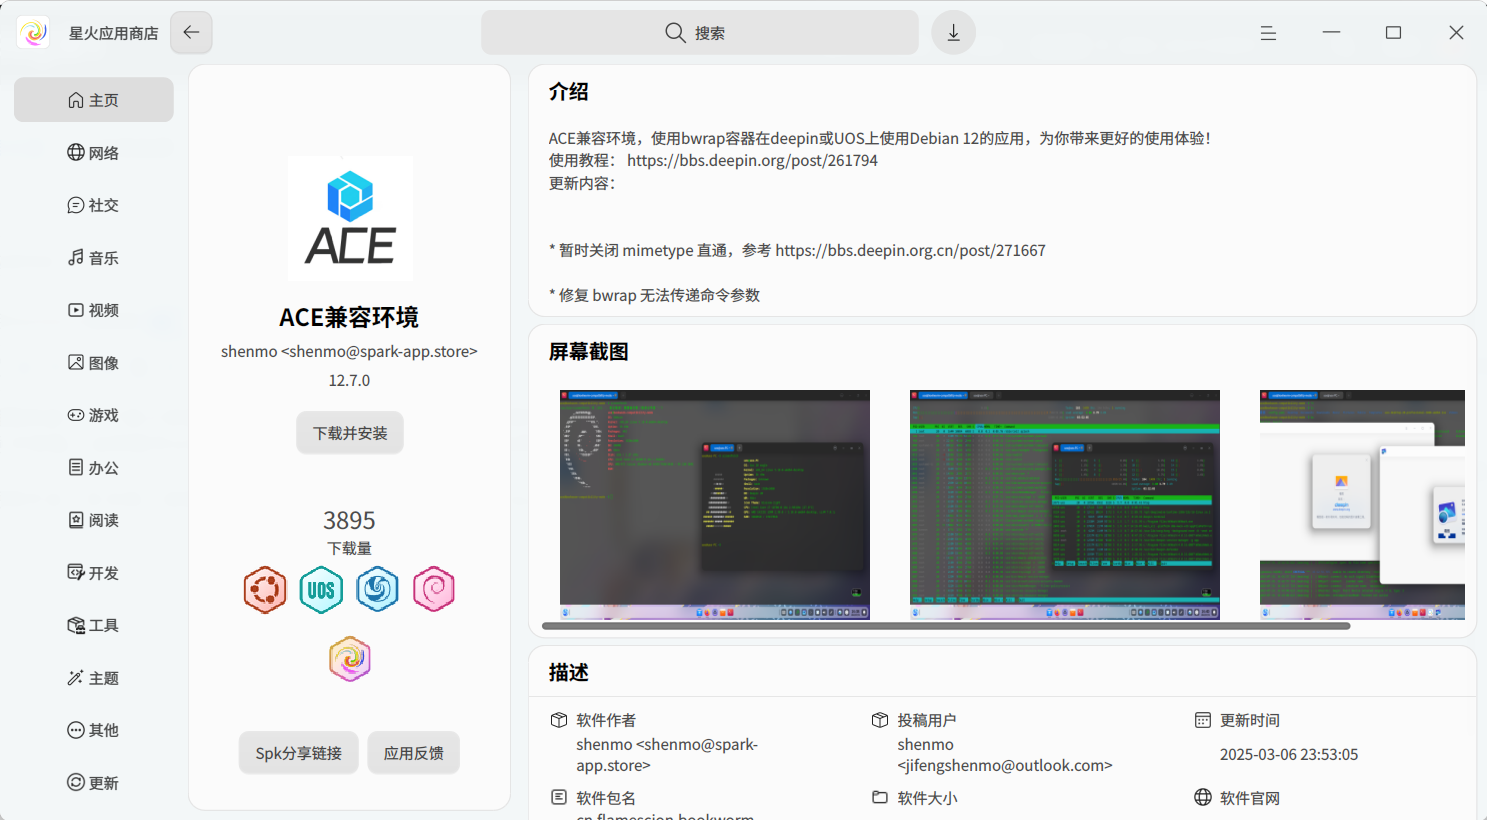Screen dimensions: 1487x820
Task: Click the version number 12.7.0
Action: 349,380
